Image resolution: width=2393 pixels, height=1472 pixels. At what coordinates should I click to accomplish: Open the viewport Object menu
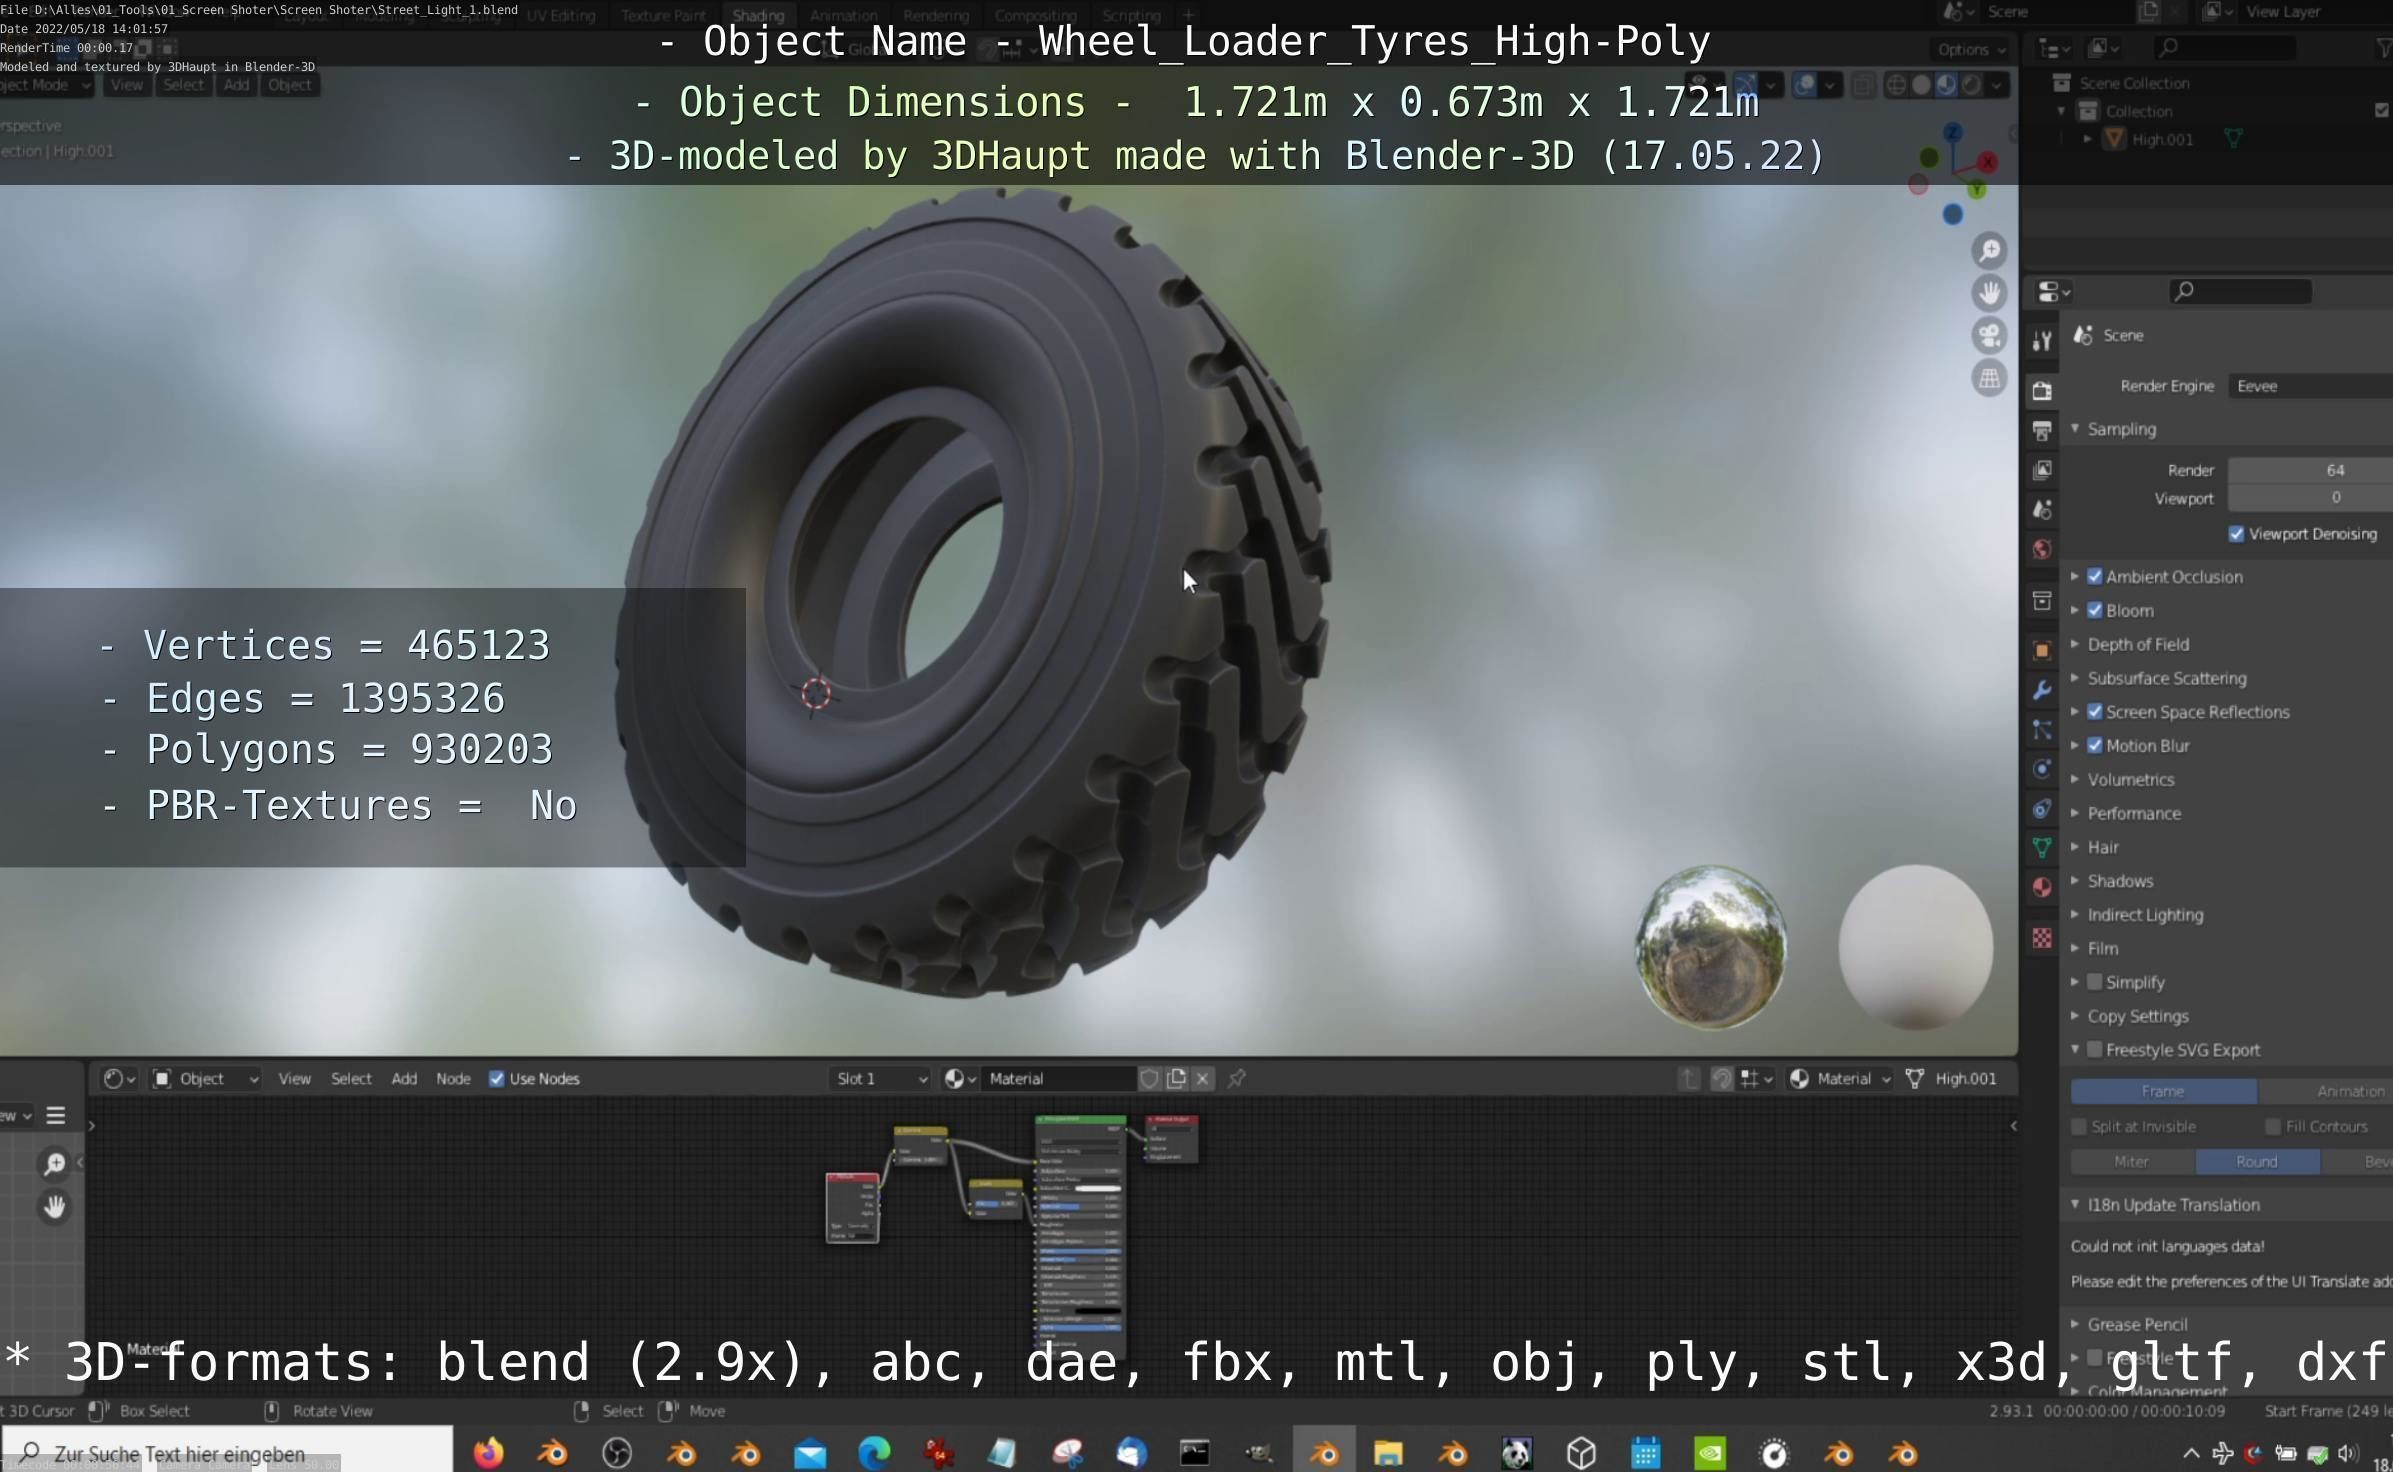[x=289, y=85]
